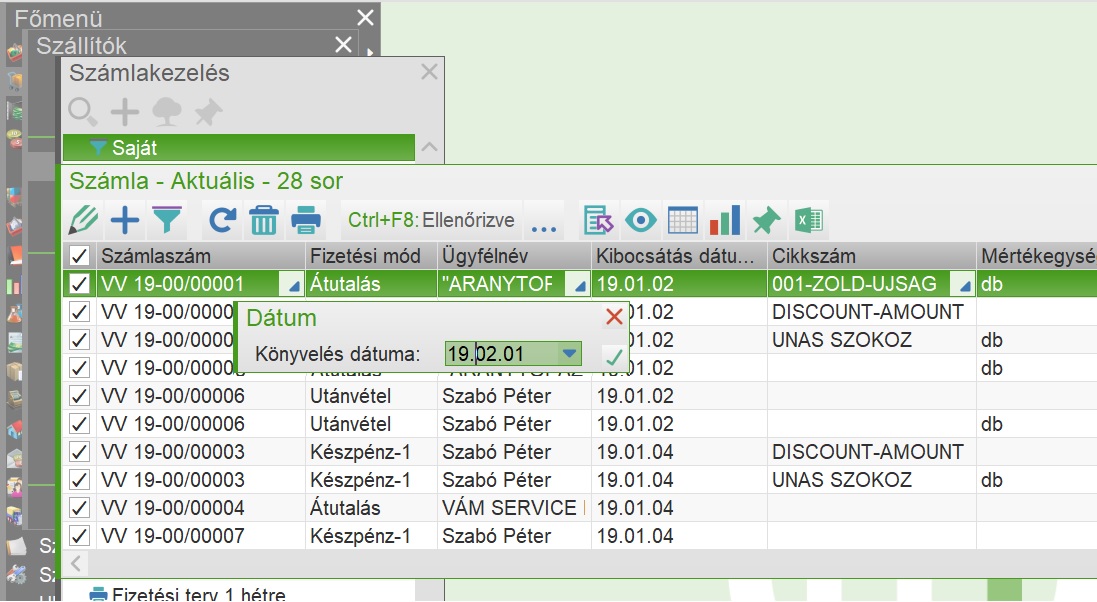Select the Saját filter item
Image resolution: width=1097 pixels, height=602 pixels.
click(239, 148)
